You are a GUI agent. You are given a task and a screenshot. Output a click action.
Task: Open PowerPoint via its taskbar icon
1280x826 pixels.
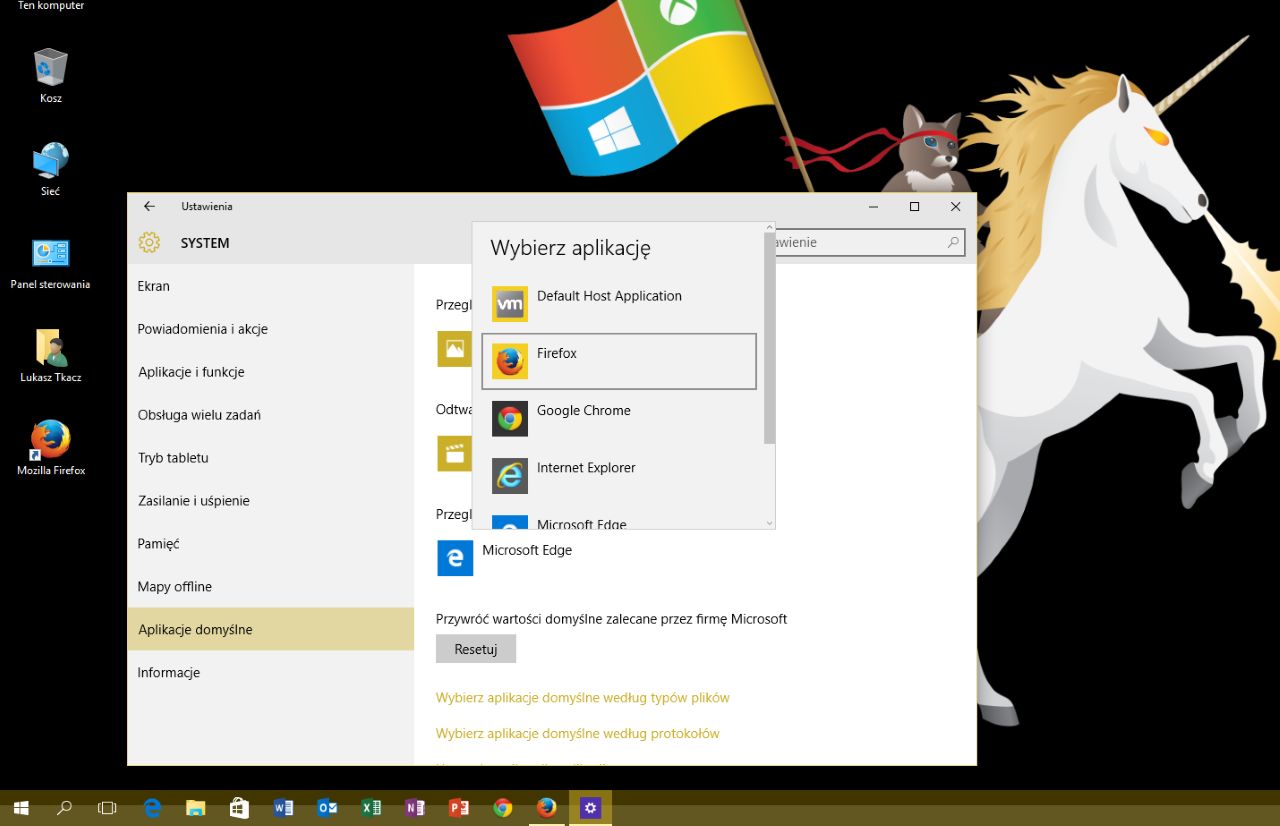(459, 807)
